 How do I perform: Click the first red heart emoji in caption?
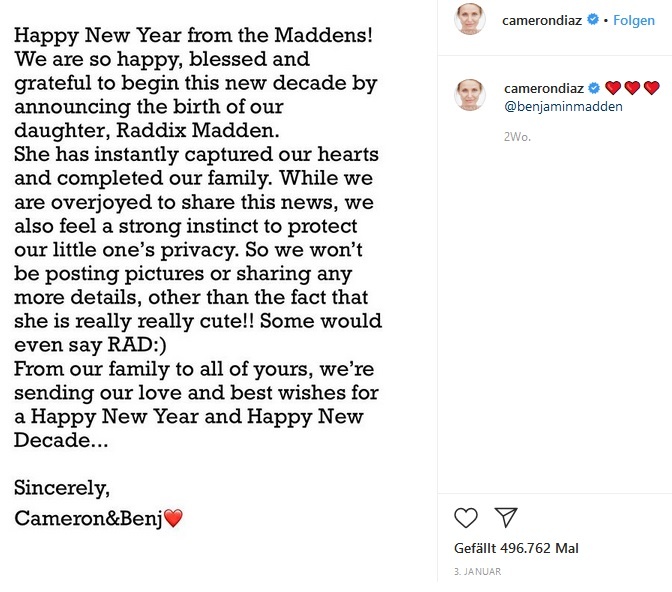pos(613,88)
